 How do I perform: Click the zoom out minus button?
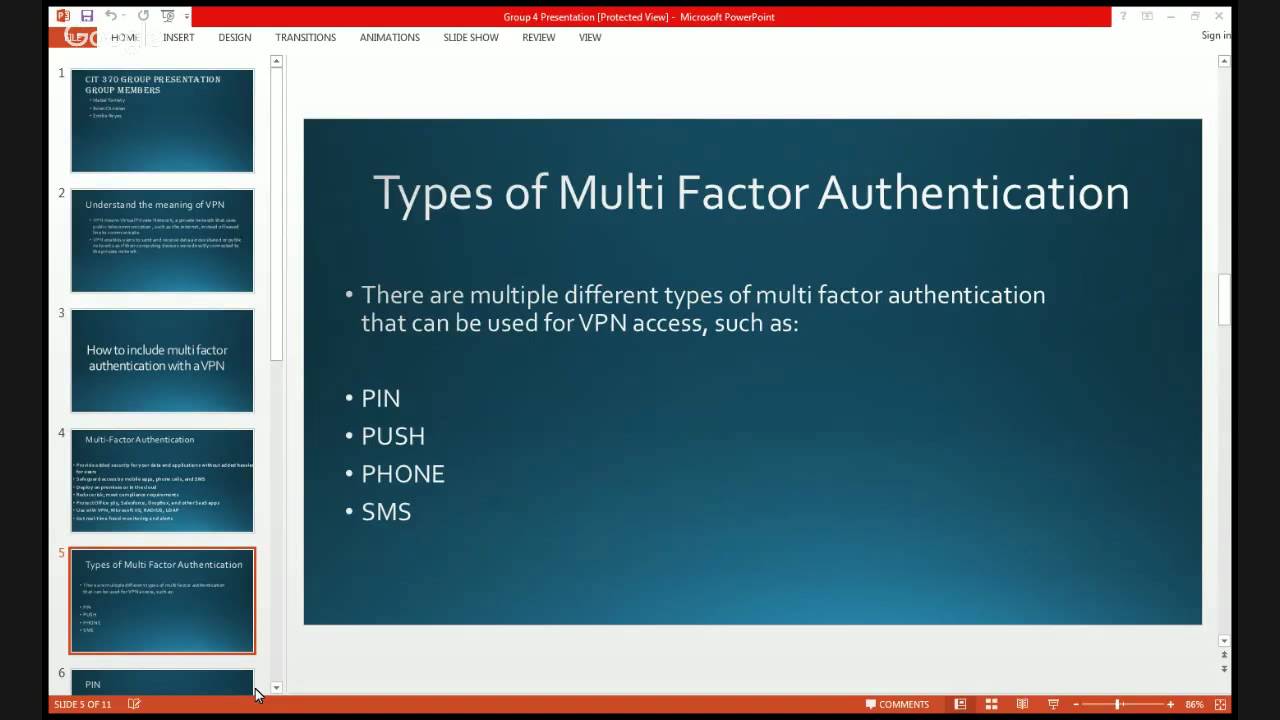coord(1074,704)
